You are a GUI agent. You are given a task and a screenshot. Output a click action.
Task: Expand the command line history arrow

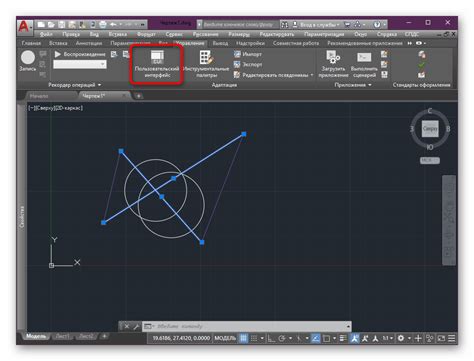click(x=348, y=326)
